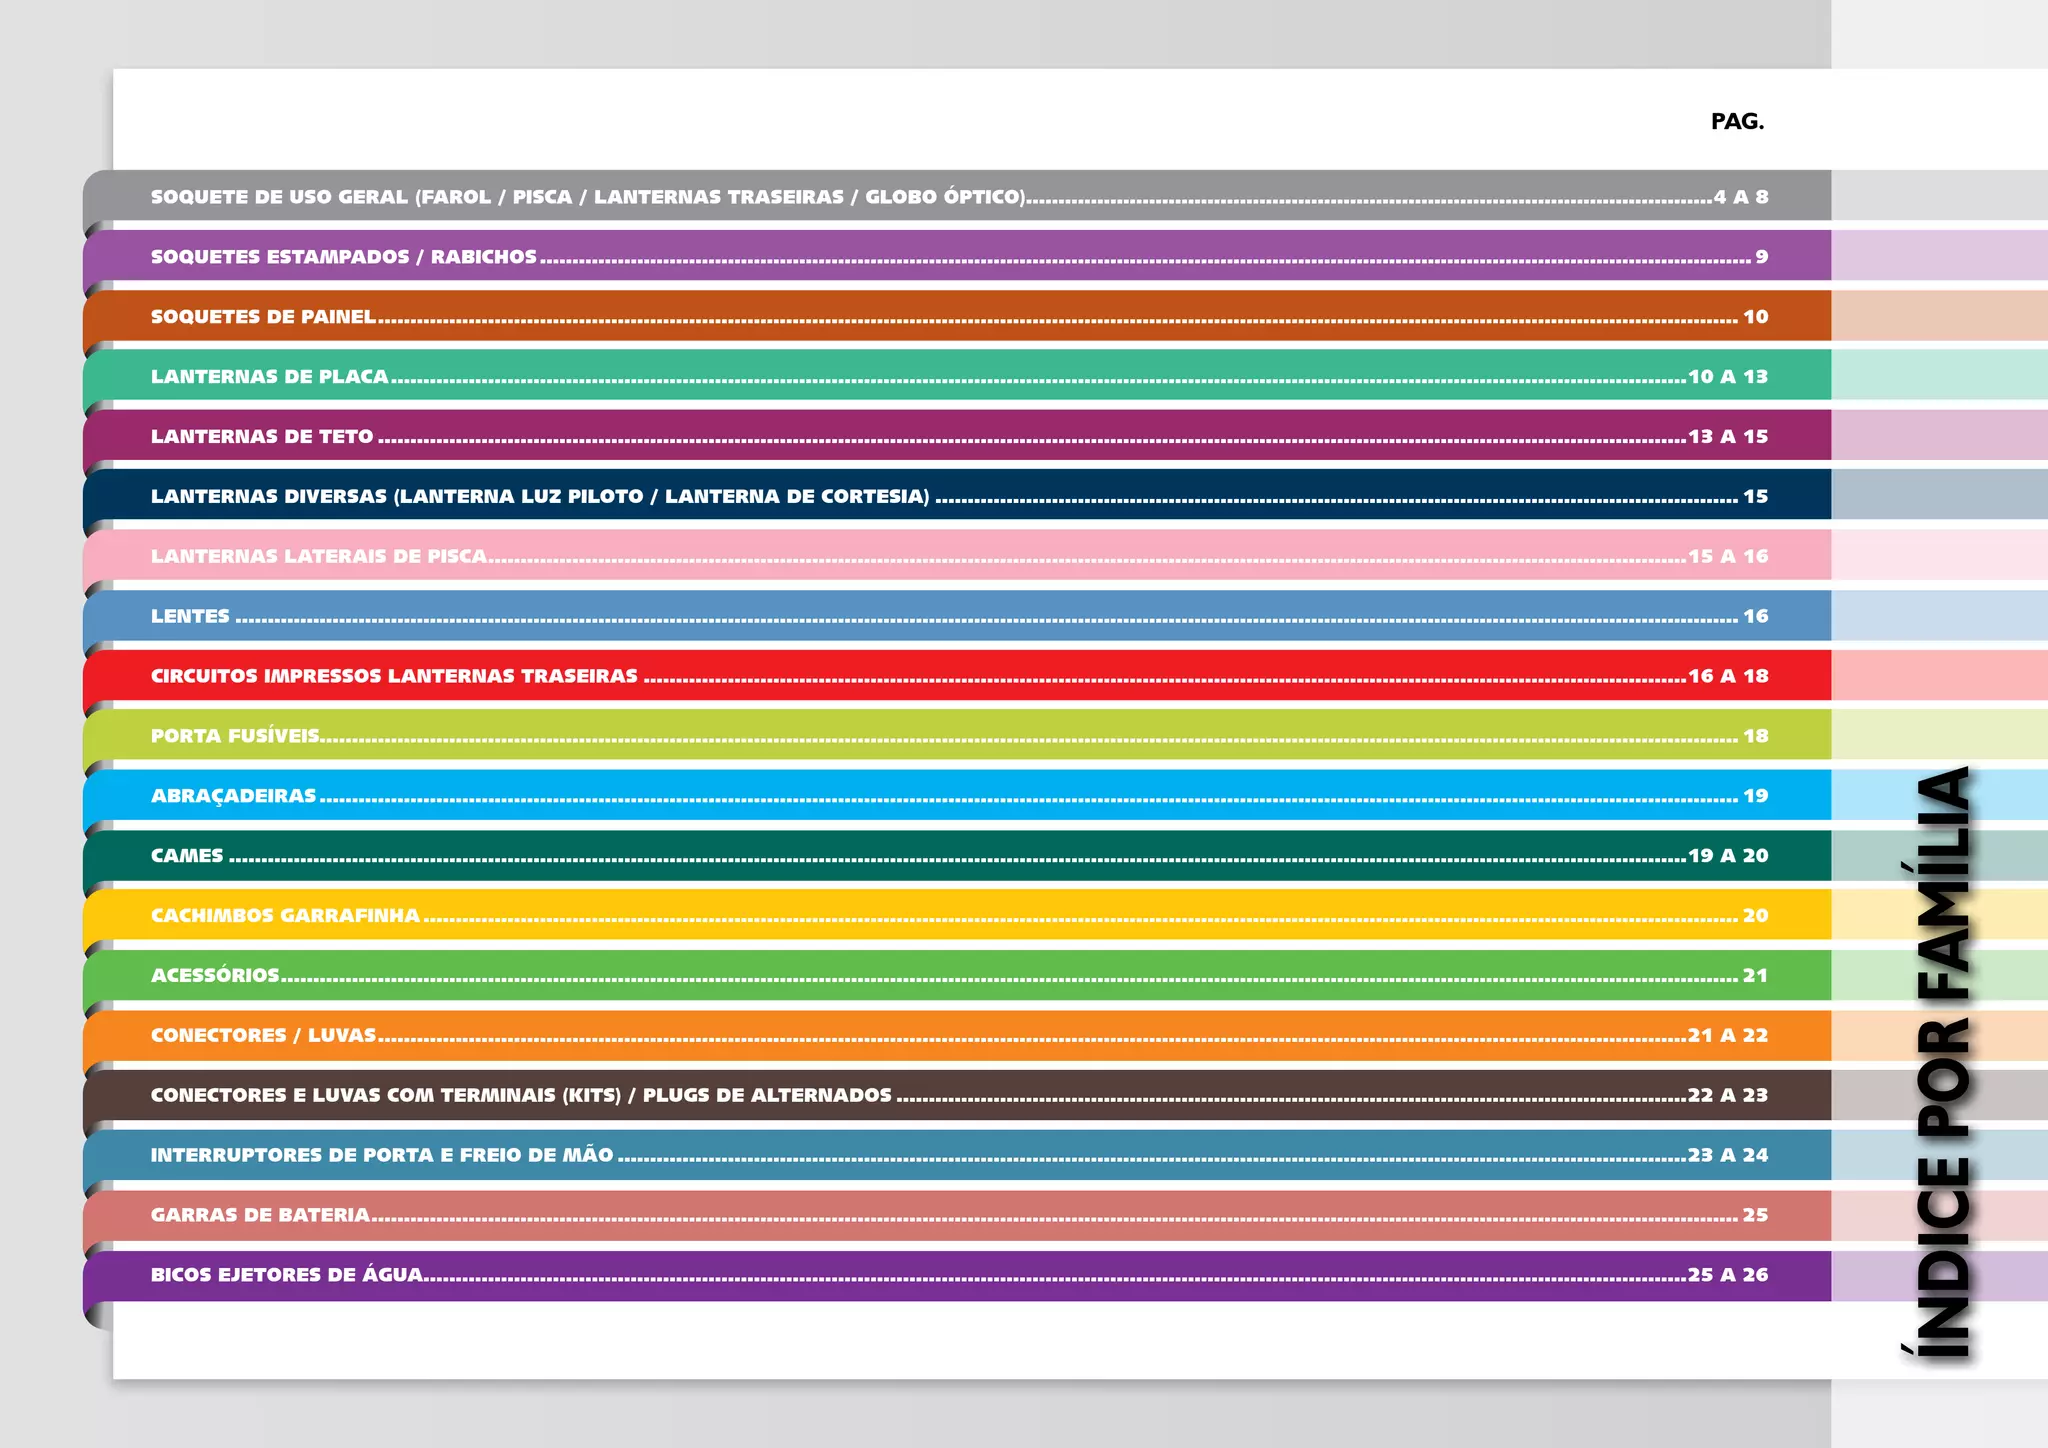The width and height of the screenshot is (2048, 1448).
Task: Select Soquetes Estampados / Rabichos entry
Action: tap(344, 257)
